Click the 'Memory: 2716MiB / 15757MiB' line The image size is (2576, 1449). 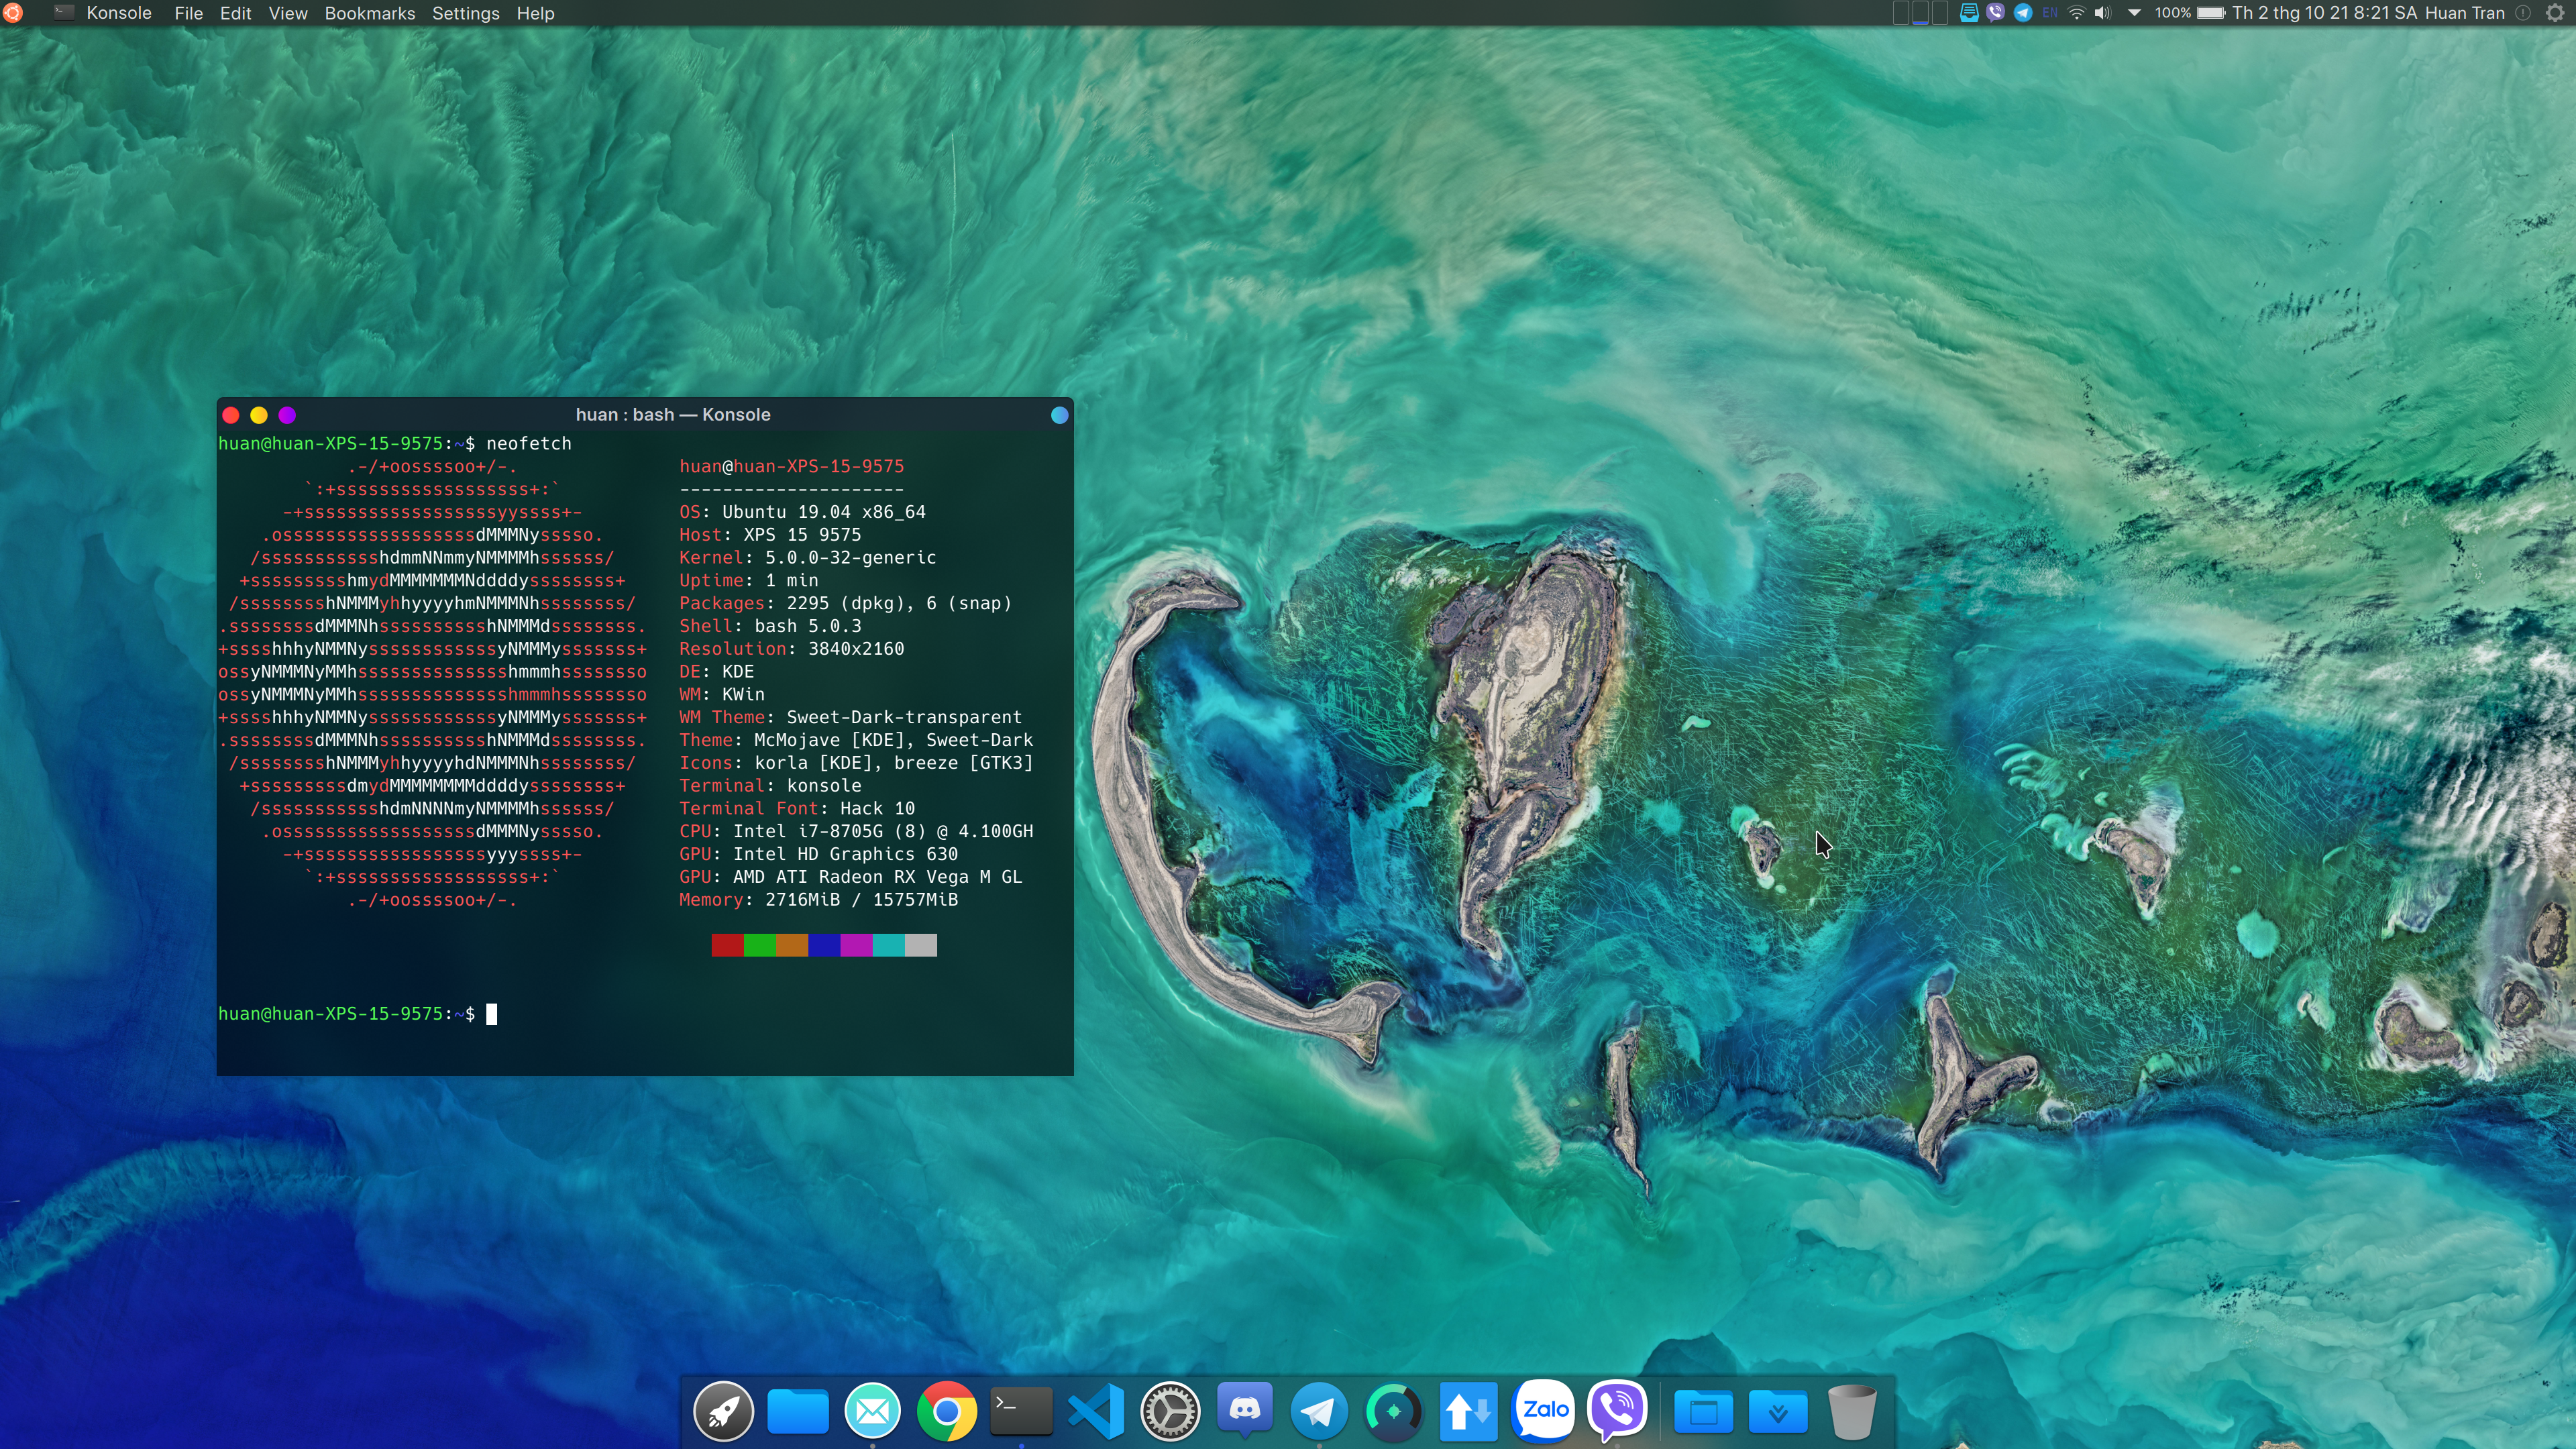(818, 900)
